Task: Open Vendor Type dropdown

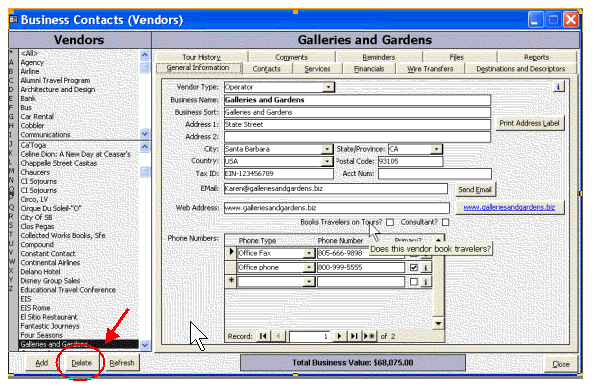Action: coord(328,87)
